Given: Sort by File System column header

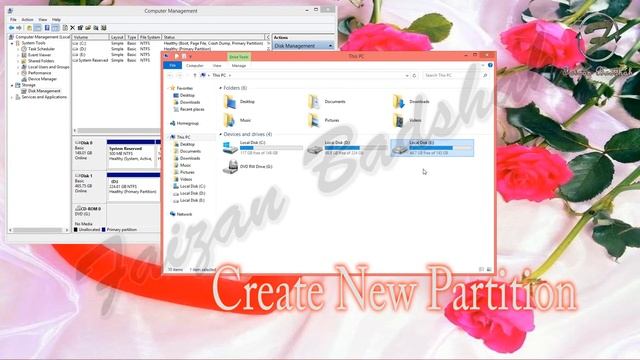Looking at the screenshot, I should coord(150,37).
